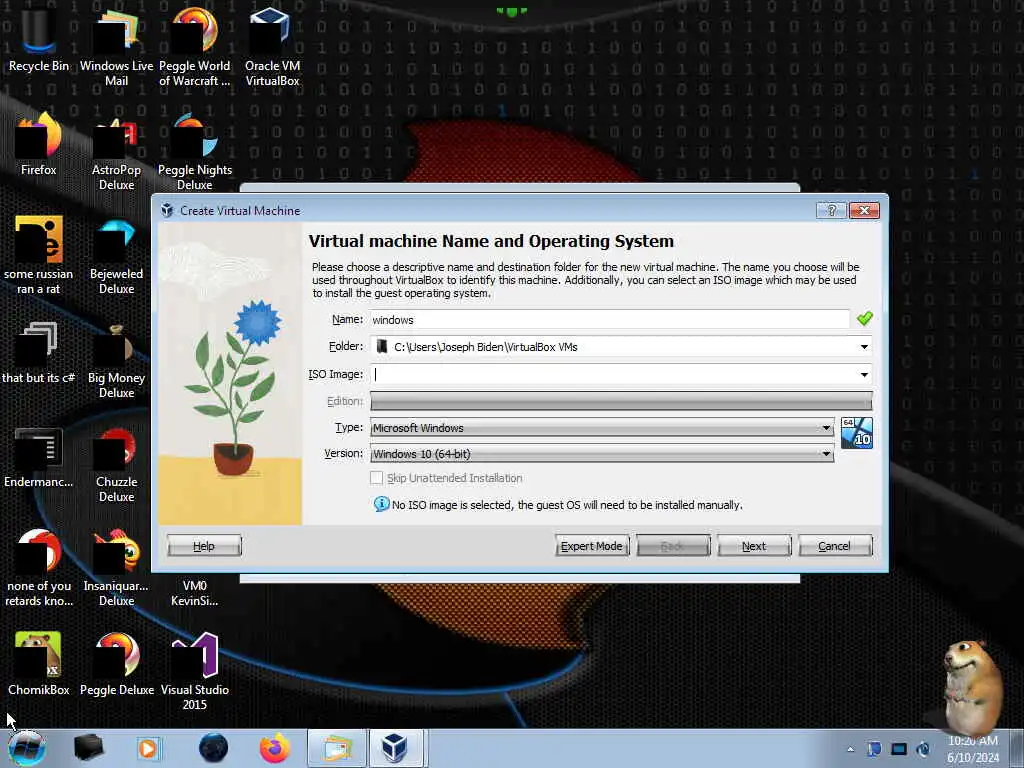Select Peggle World of Warcraft desktop icon
The width and height of the screenshot is (1024, 768).
pyautogui.click(x=195, y=46)
